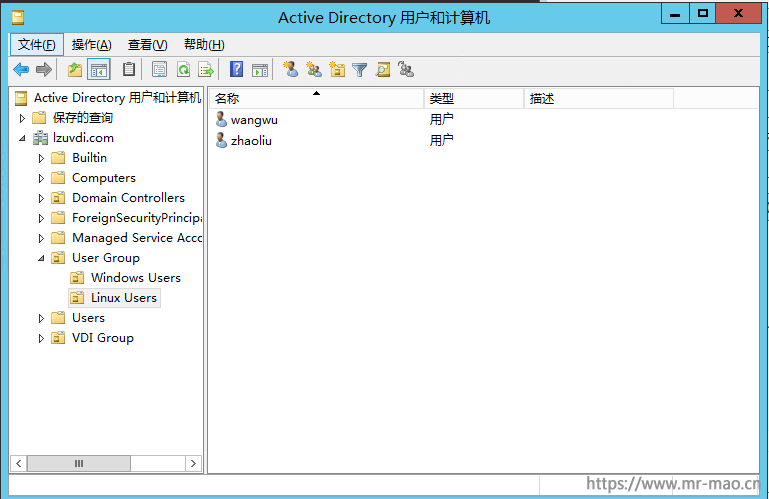
Task: Select the 保存的查询 tree item
Action: tap(83, 118)
